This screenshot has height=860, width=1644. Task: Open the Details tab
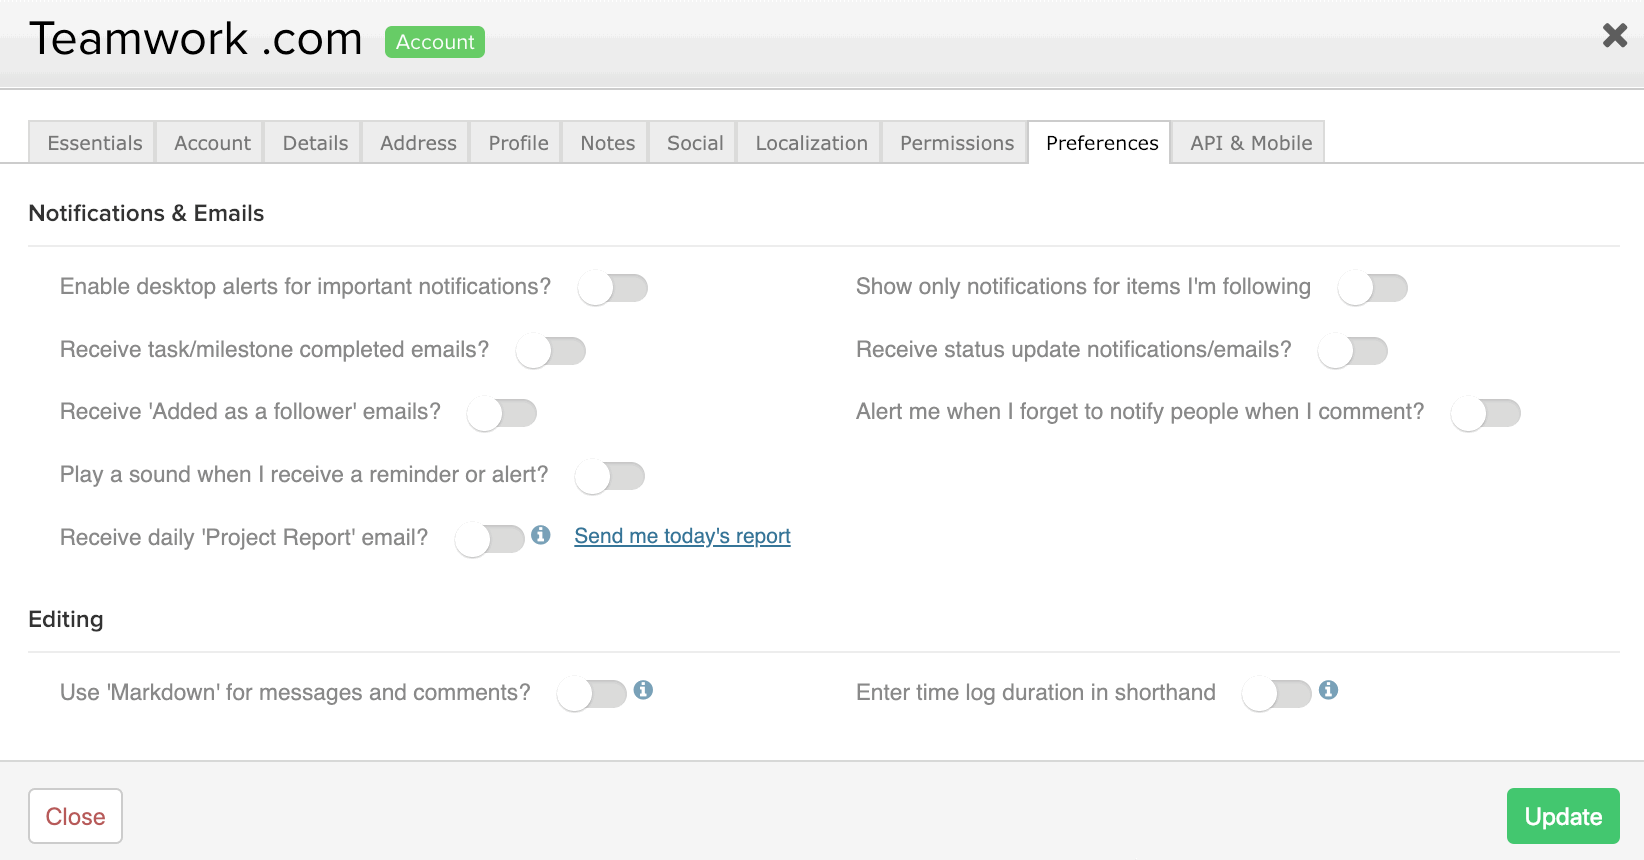click(x=314, y=142)
